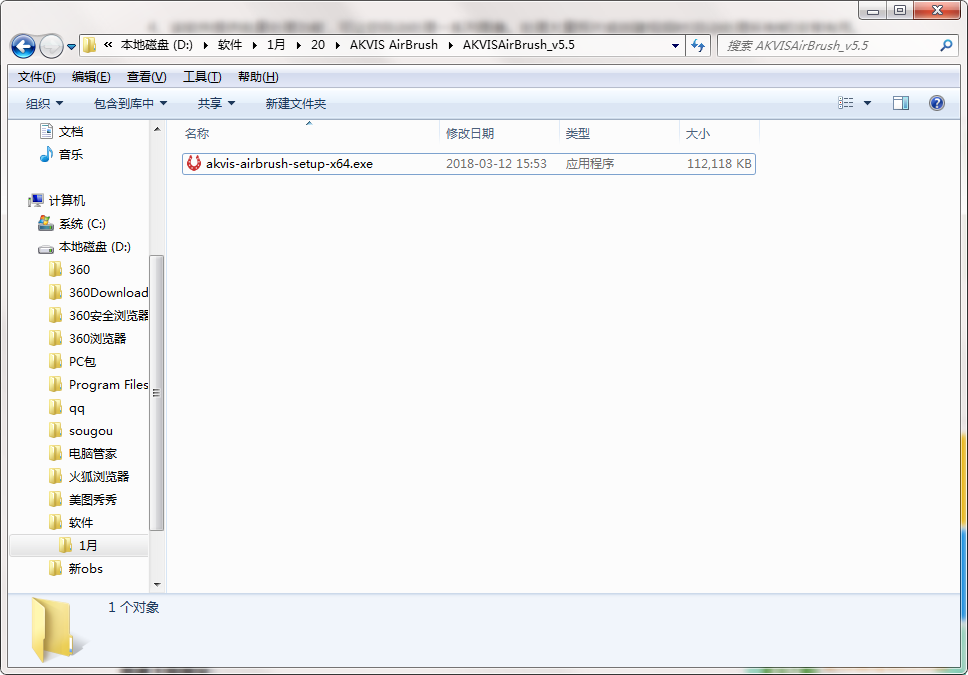968x675 pixels.
Task: Sort files by 名称 column
Action: 197,133
